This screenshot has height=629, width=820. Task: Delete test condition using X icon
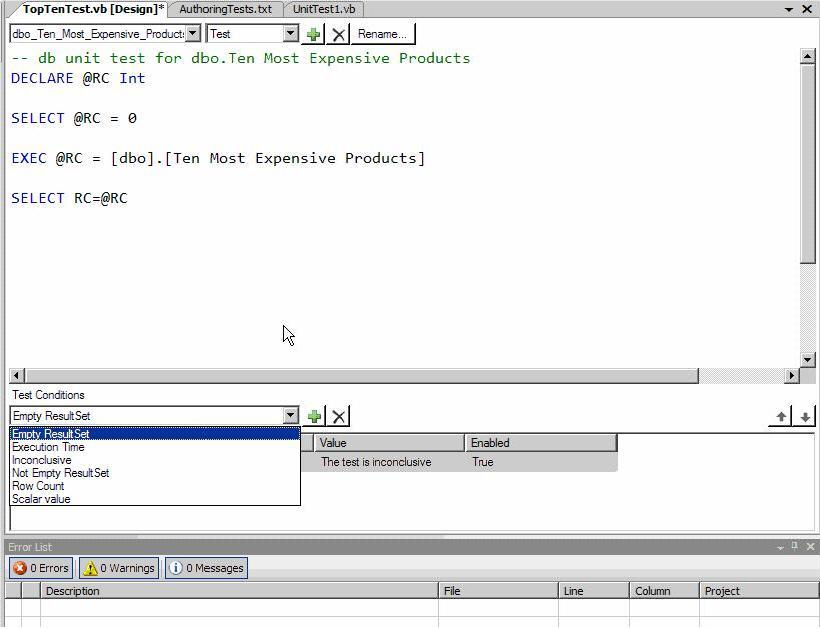pyautogui.click(x=339, y=416)
